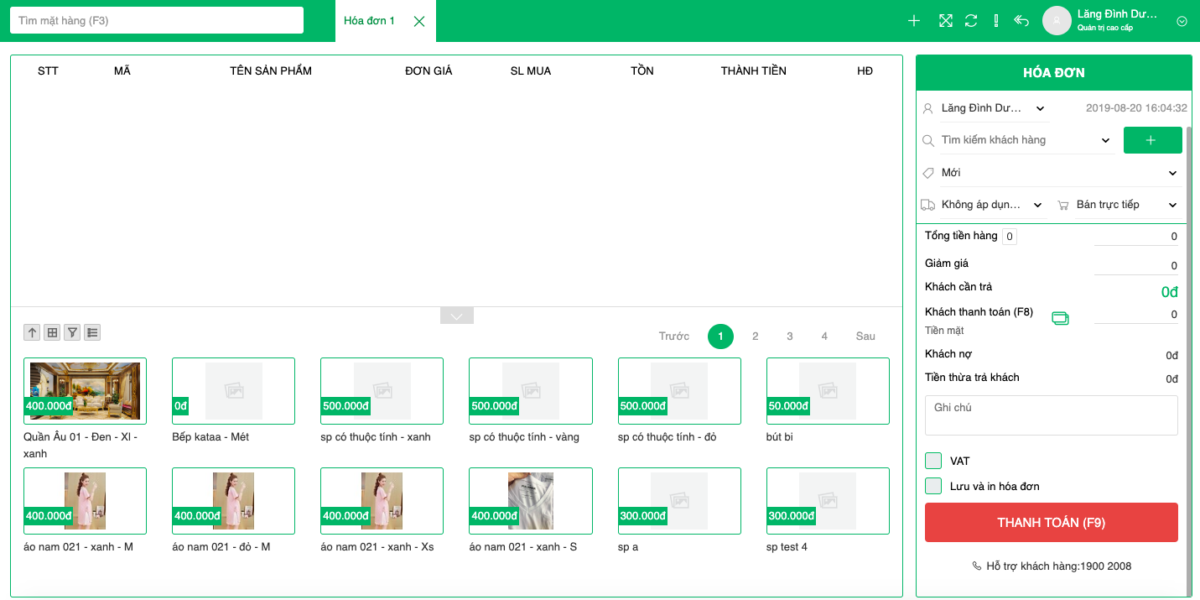Select the 'Hóa đơn 1' tab
This screenshot has height=600, width=1200.
tap(370, 21)
